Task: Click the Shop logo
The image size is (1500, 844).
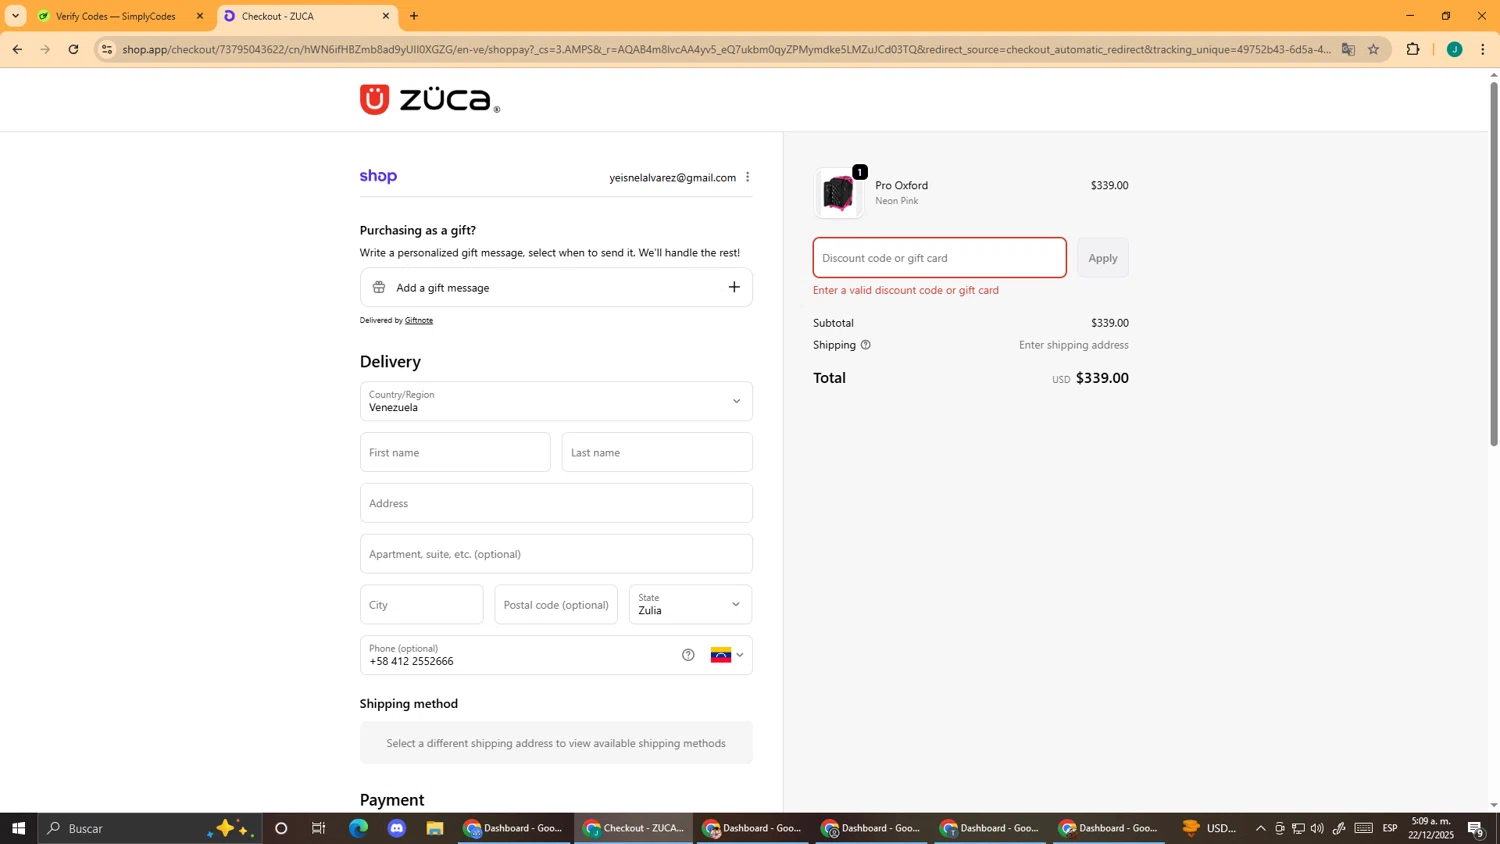Action: [378, 177]
